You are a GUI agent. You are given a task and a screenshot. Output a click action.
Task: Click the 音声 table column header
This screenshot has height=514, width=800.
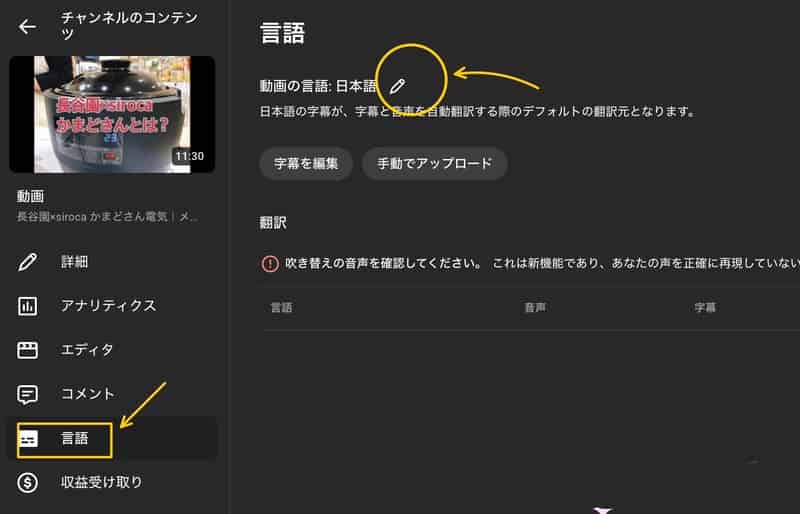coord(535,307)
